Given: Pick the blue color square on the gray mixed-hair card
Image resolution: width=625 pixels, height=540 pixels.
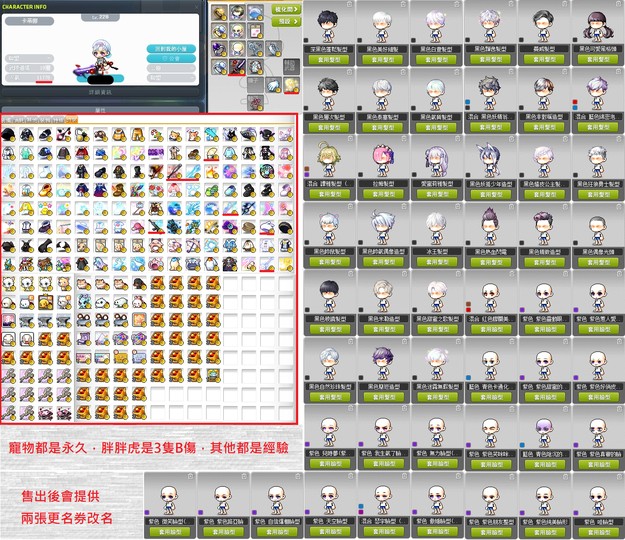Looking at the screenshot, I should (468, 102).
